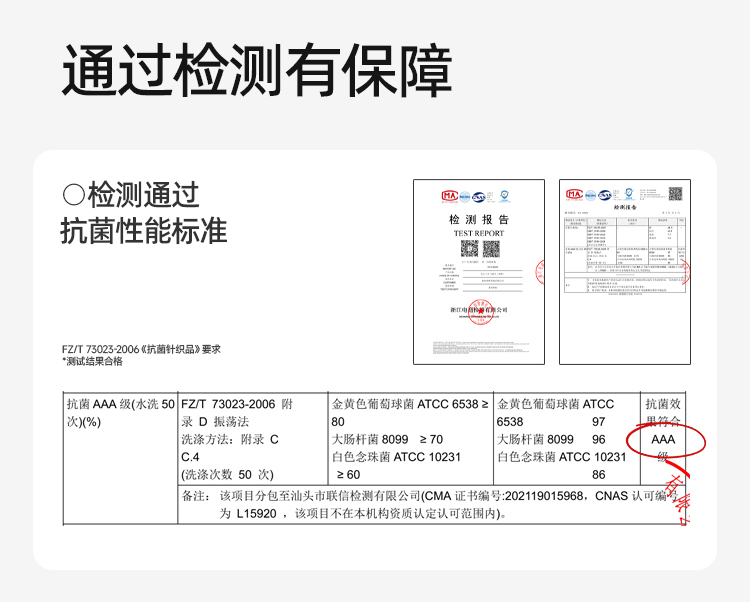Click requirement 金黄色葡萄球菌 ATCC 6538 ≥
The image size is (750, 602).
tap(410, 405)
